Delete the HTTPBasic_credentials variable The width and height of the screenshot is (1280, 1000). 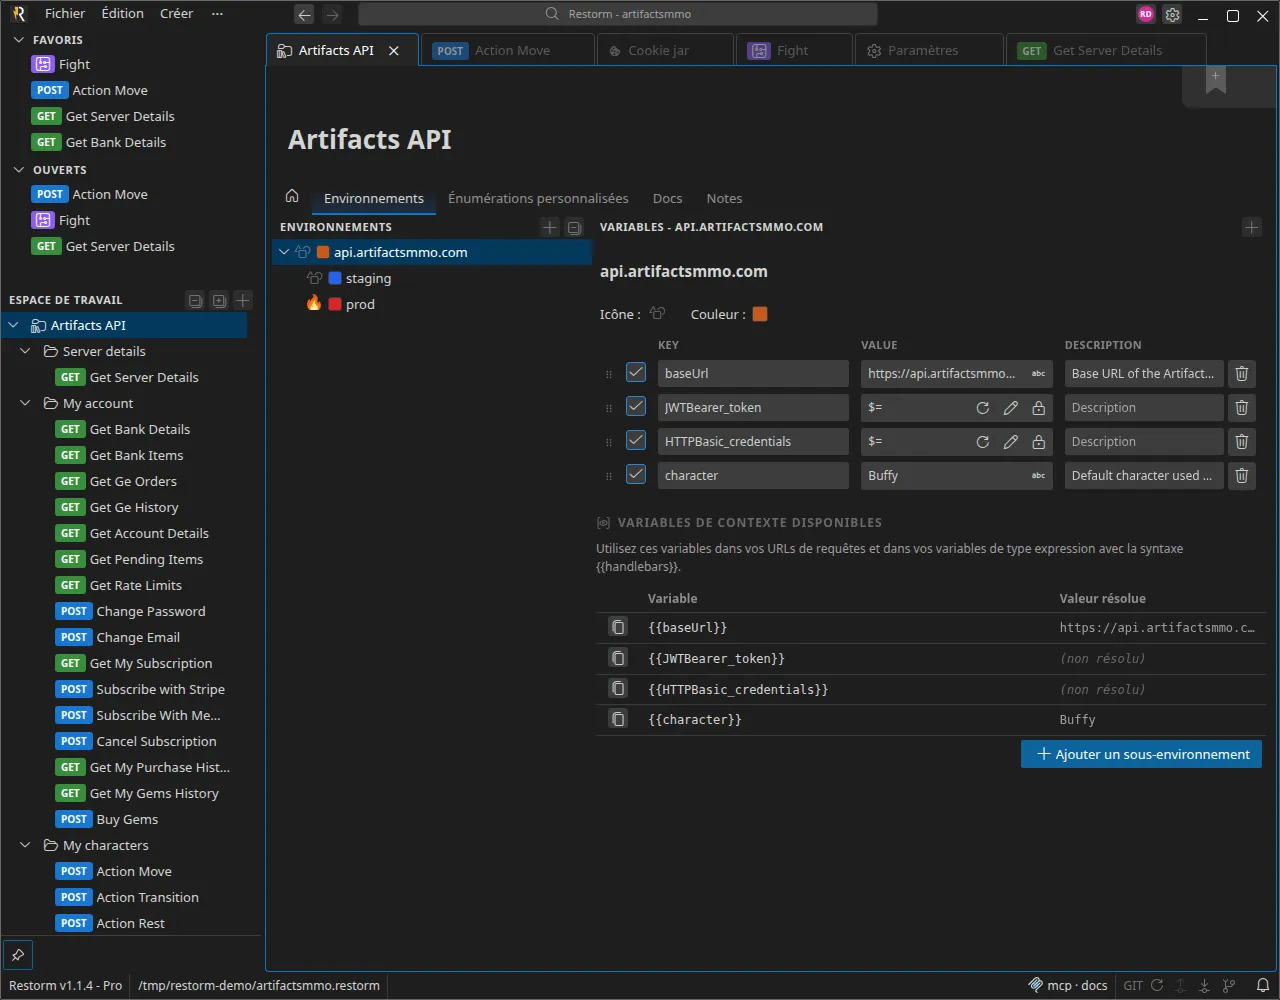tap(1241, 442)
